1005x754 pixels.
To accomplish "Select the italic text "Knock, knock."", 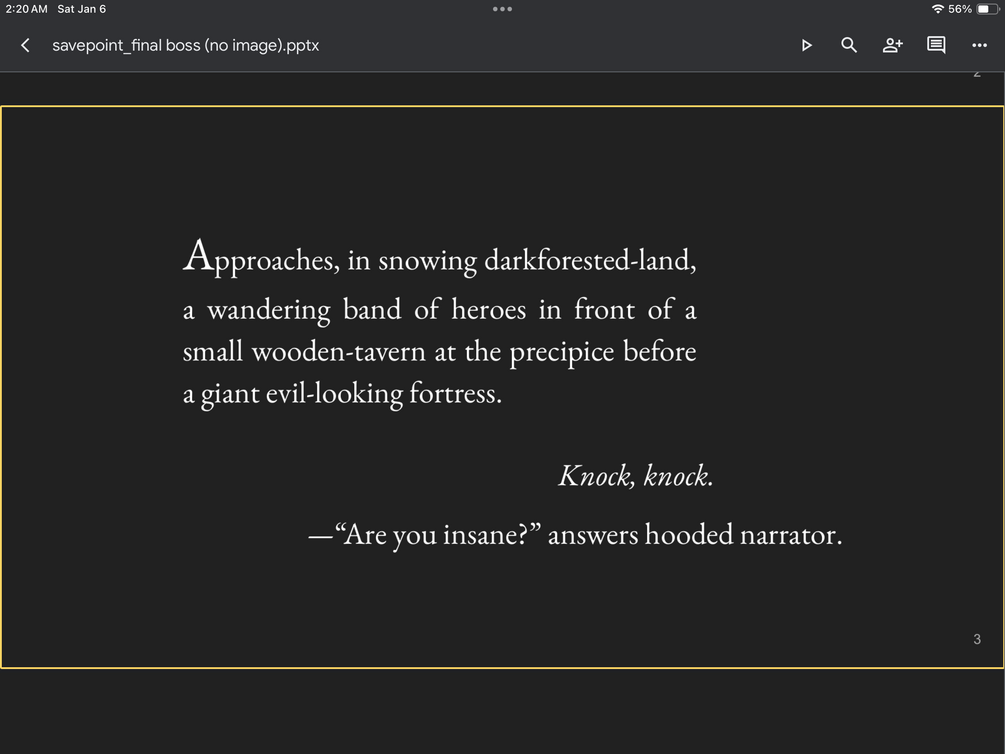I will pos(636,476).
